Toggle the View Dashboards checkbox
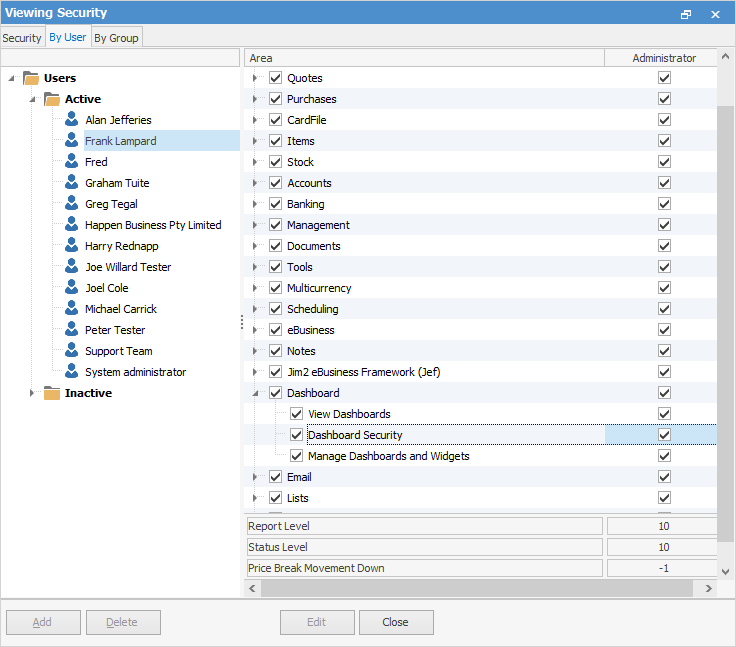The image size is (736, 647). [x=296, y=414]
